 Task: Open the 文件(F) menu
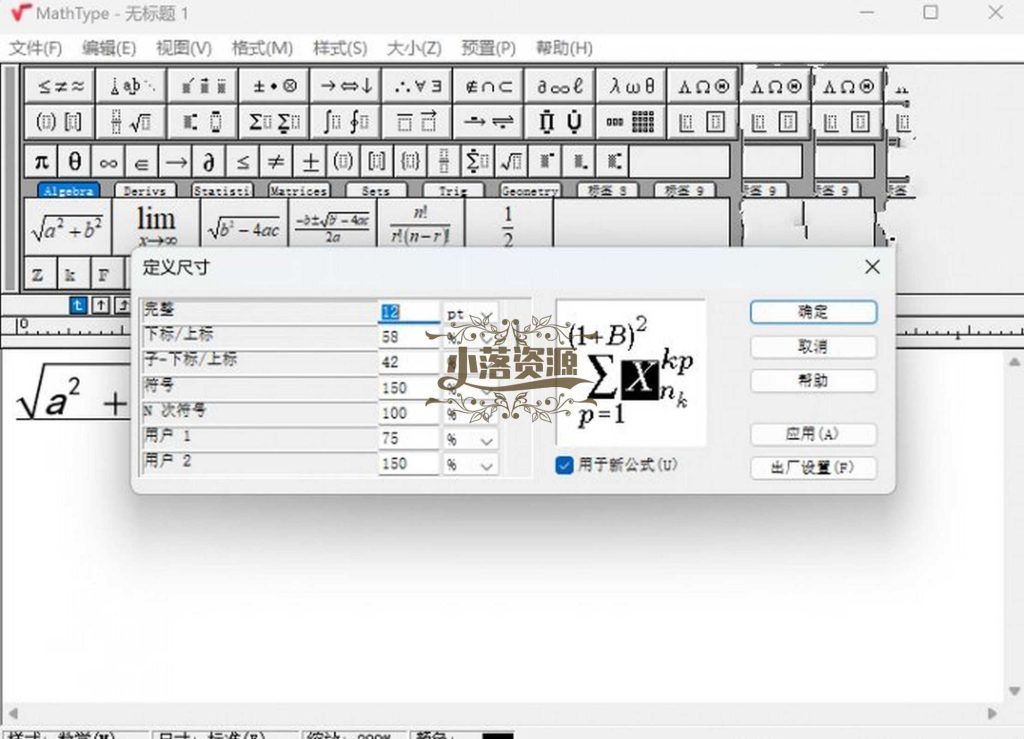36,48
